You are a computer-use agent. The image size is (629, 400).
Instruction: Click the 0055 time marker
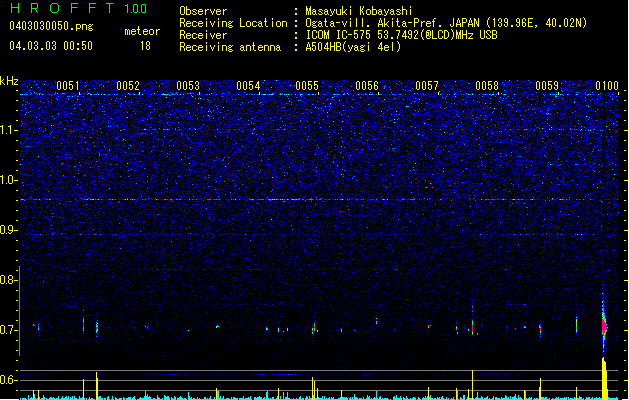(x=307, y=86)
